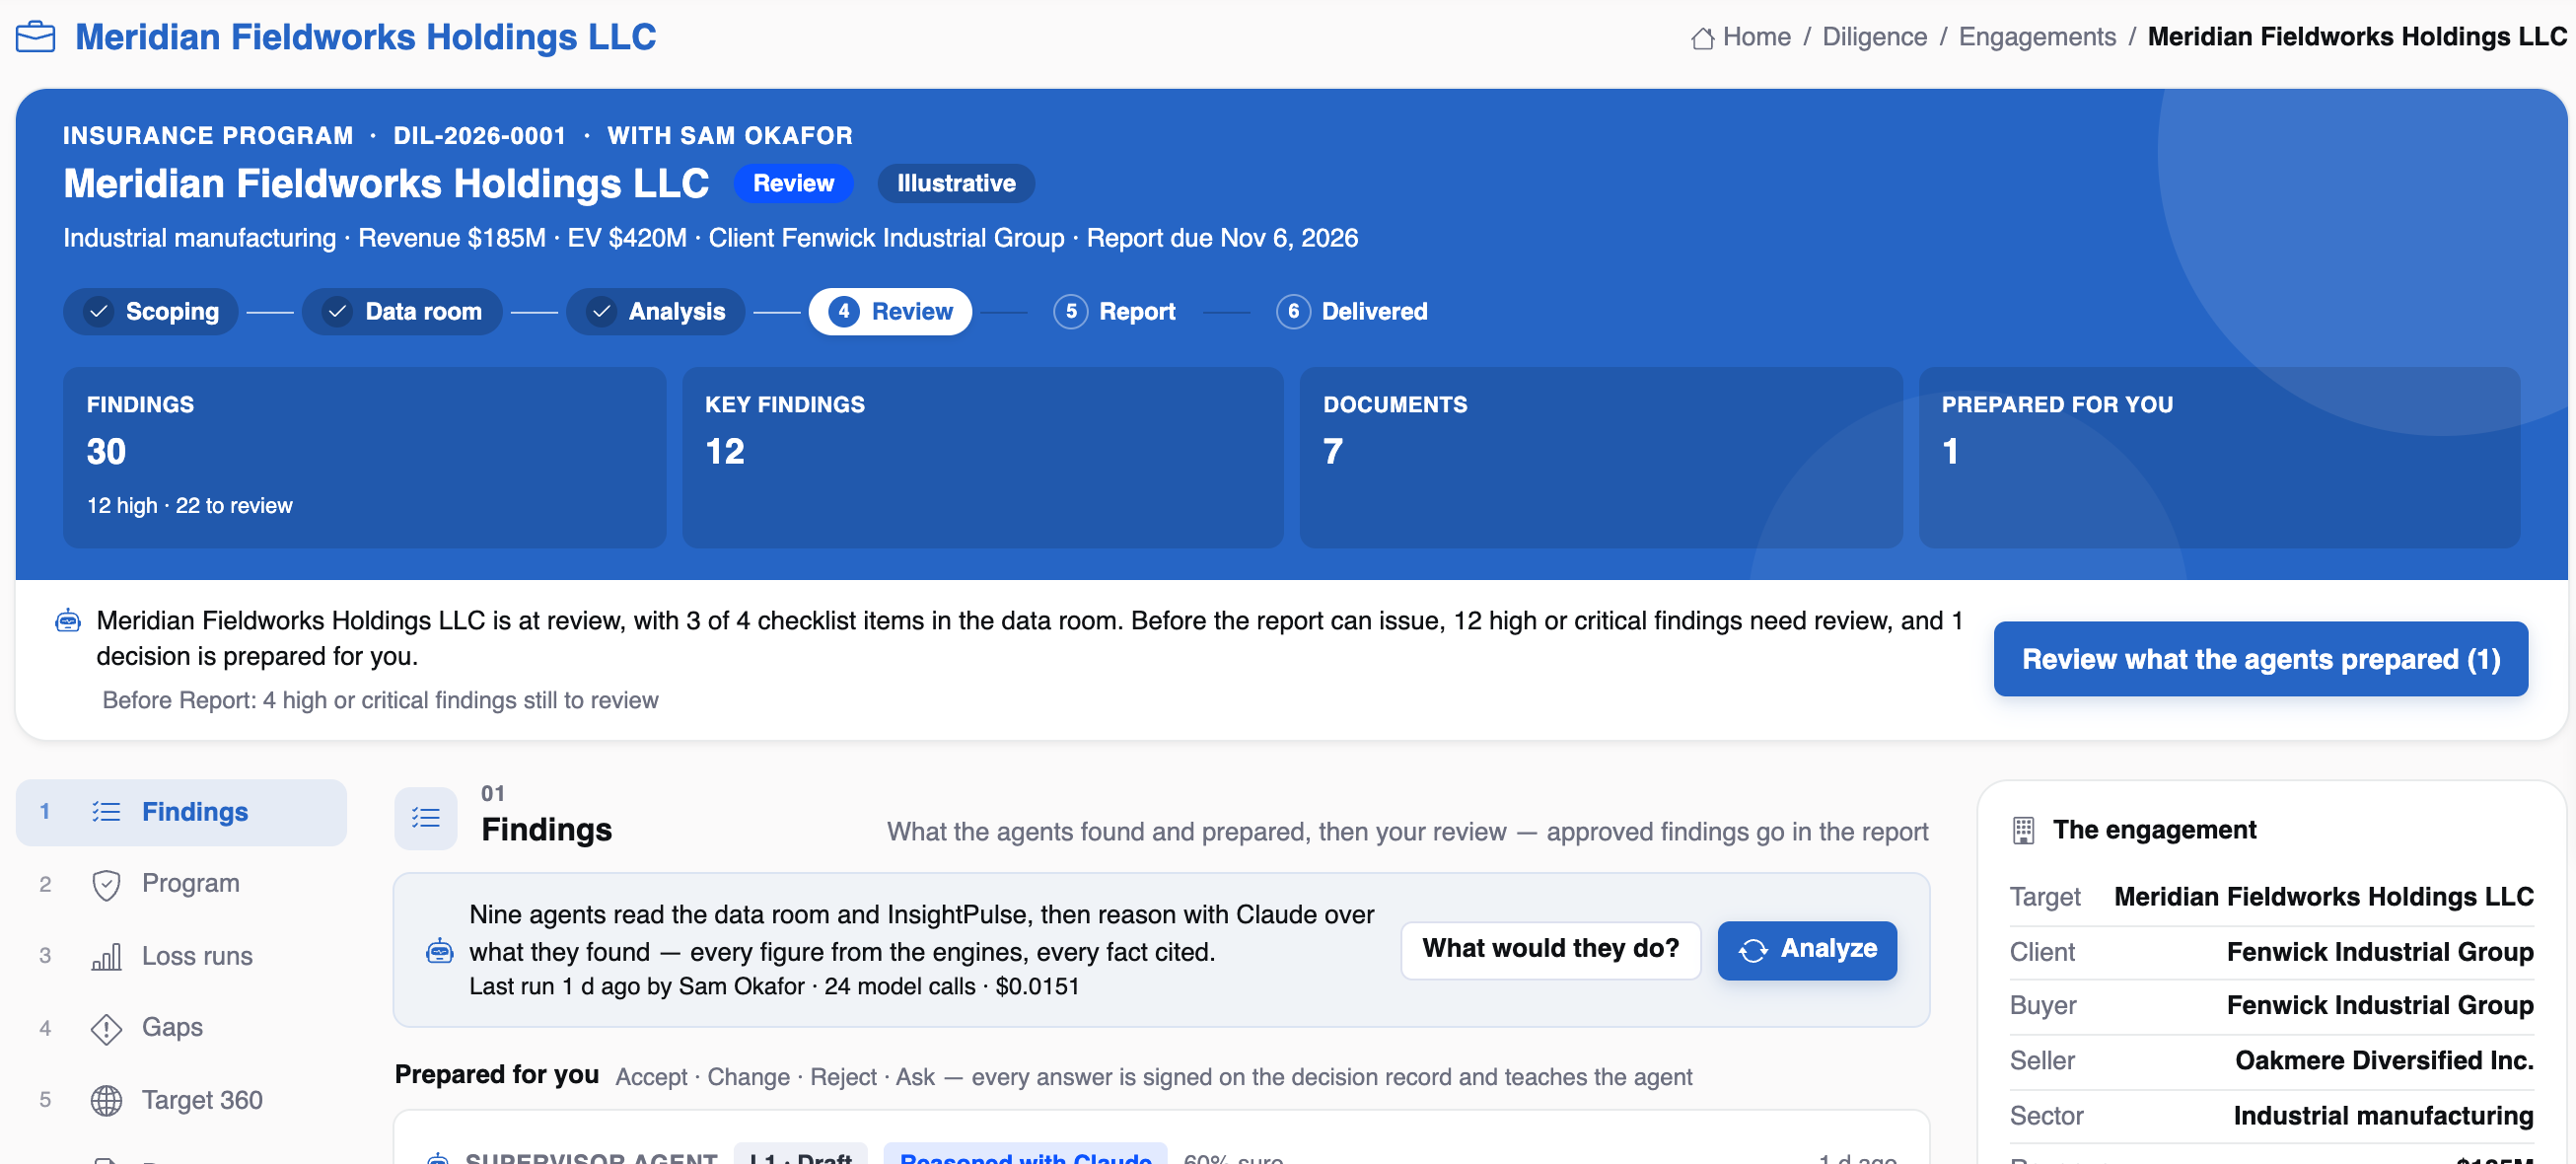Viewport: 2576px width, 1164px height.
Task: Open Target 360 section in sidebar
Action: (x=181, y=1100)
